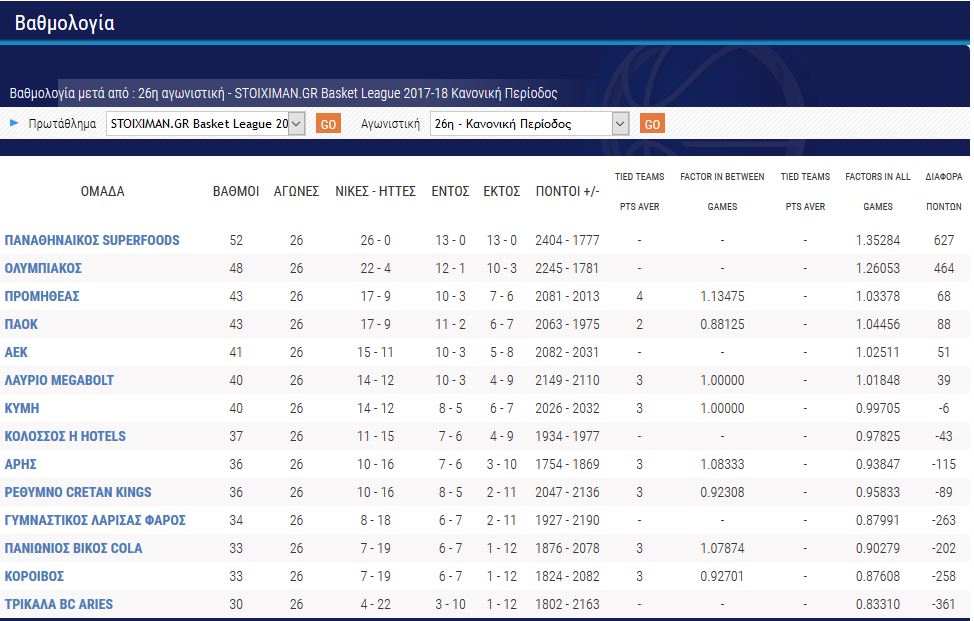Click the ΚΟΡΟΙΒΟΣ team link

tap(36, 576)
